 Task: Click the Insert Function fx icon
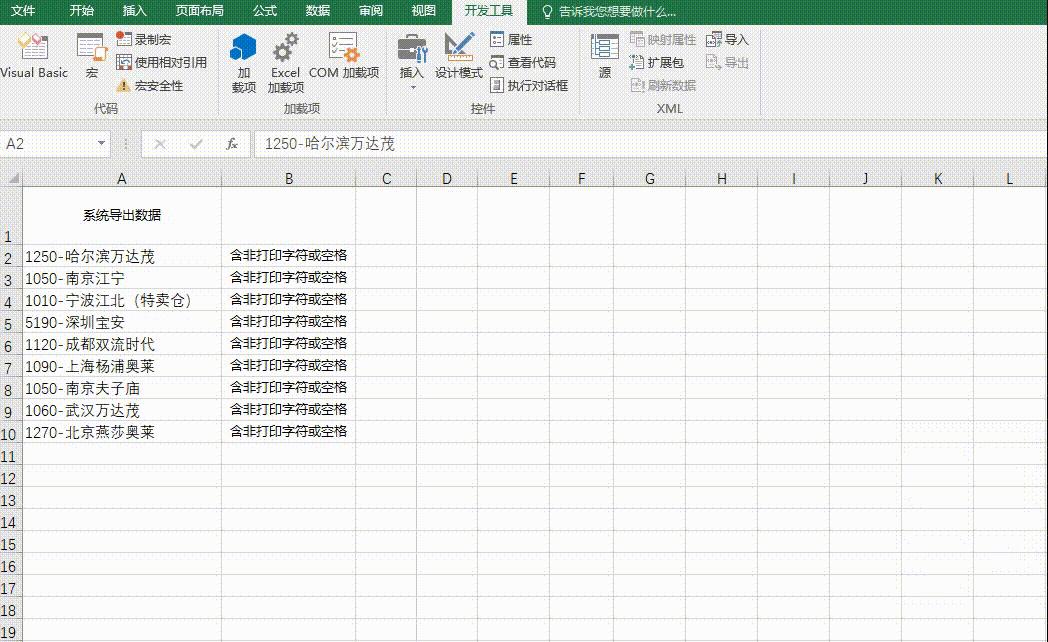pos(231,143)
